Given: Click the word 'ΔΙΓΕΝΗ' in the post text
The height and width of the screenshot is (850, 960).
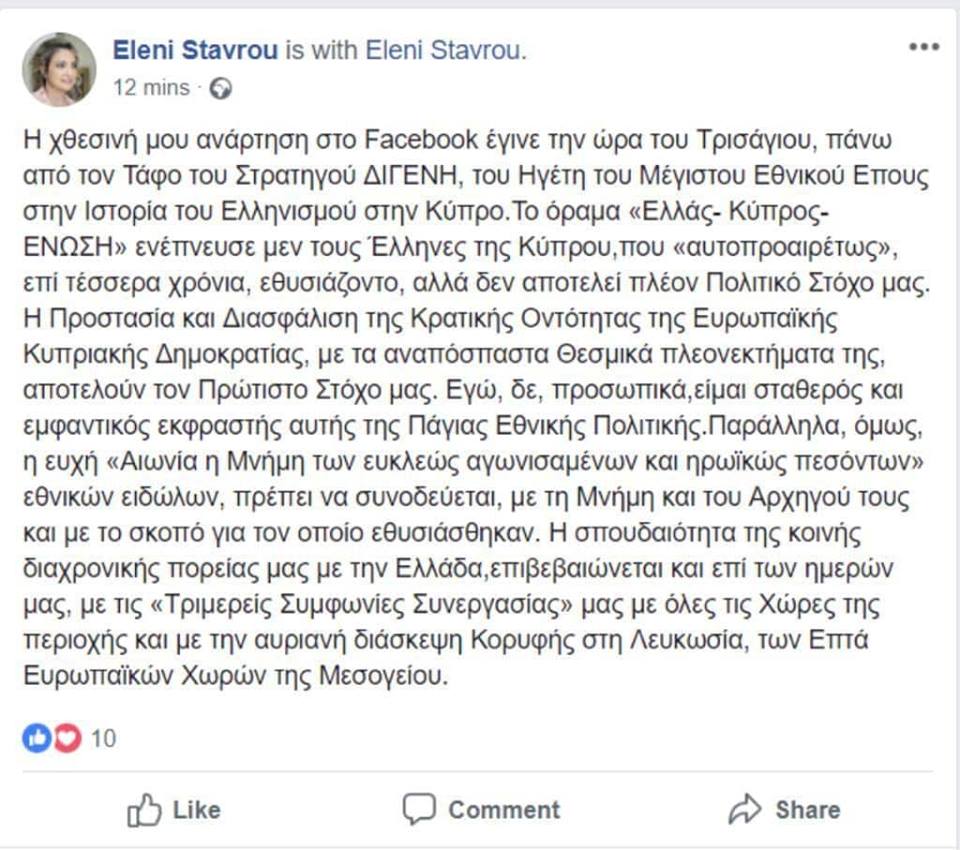Looking at the screenshot, I should point(410,176).
